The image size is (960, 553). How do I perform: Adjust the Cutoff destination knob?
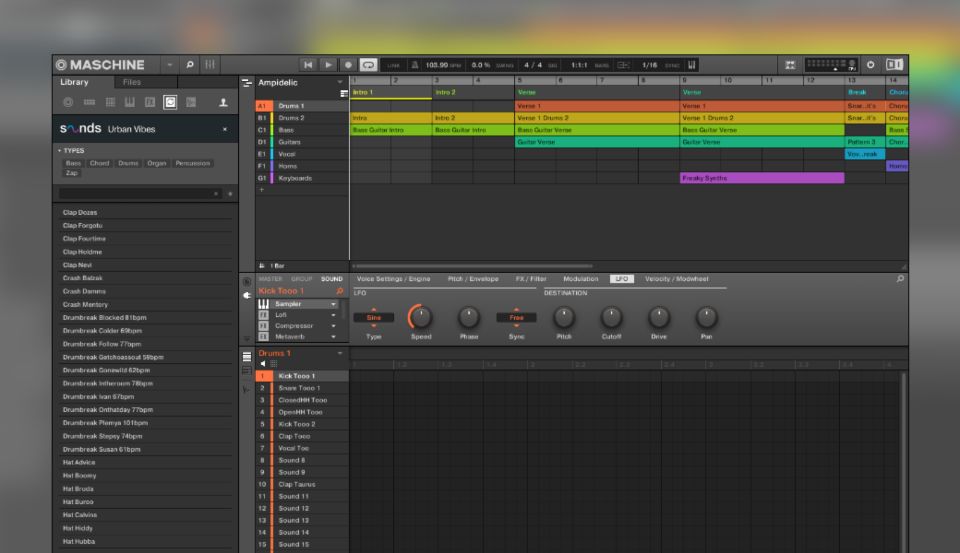tap(611, 317)
